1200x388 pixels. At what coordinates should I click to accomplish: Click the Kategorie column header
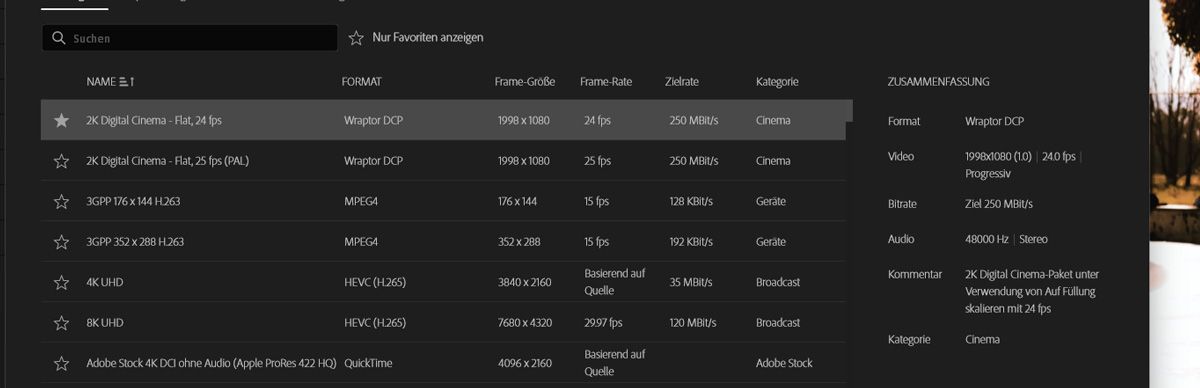click(x=777, y=81)
